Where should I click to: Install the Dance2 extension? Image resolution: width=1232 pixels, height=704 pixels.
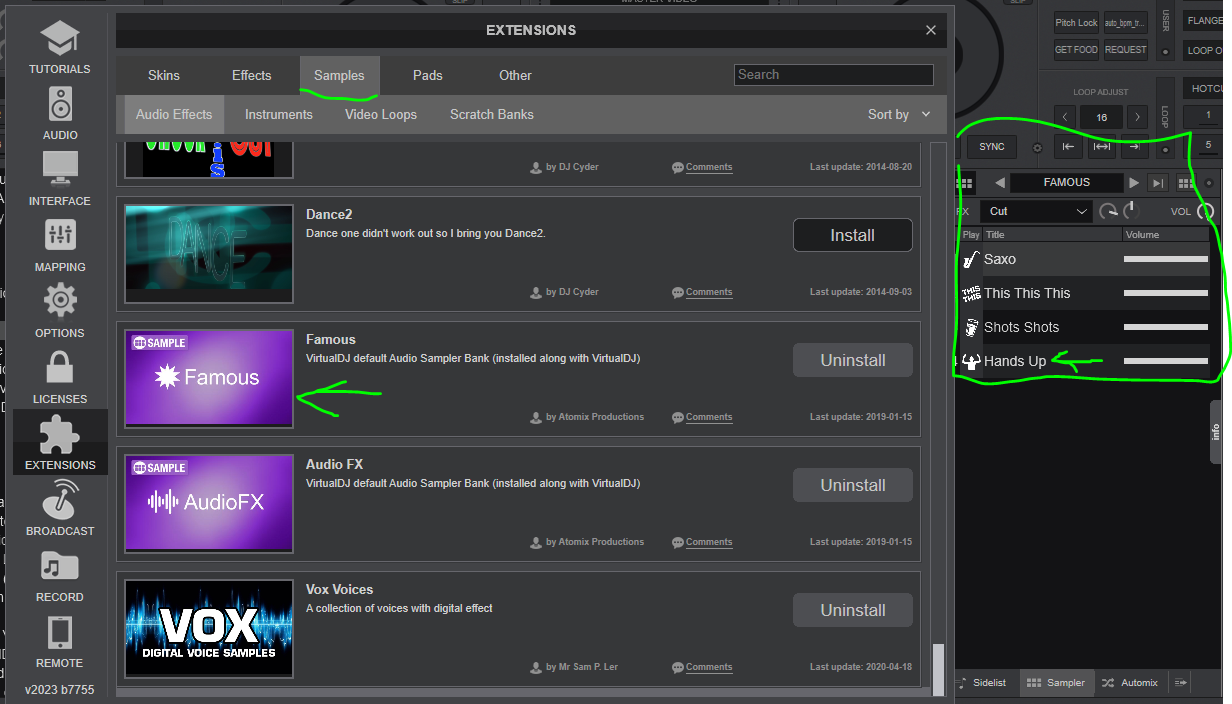[853, 236]
